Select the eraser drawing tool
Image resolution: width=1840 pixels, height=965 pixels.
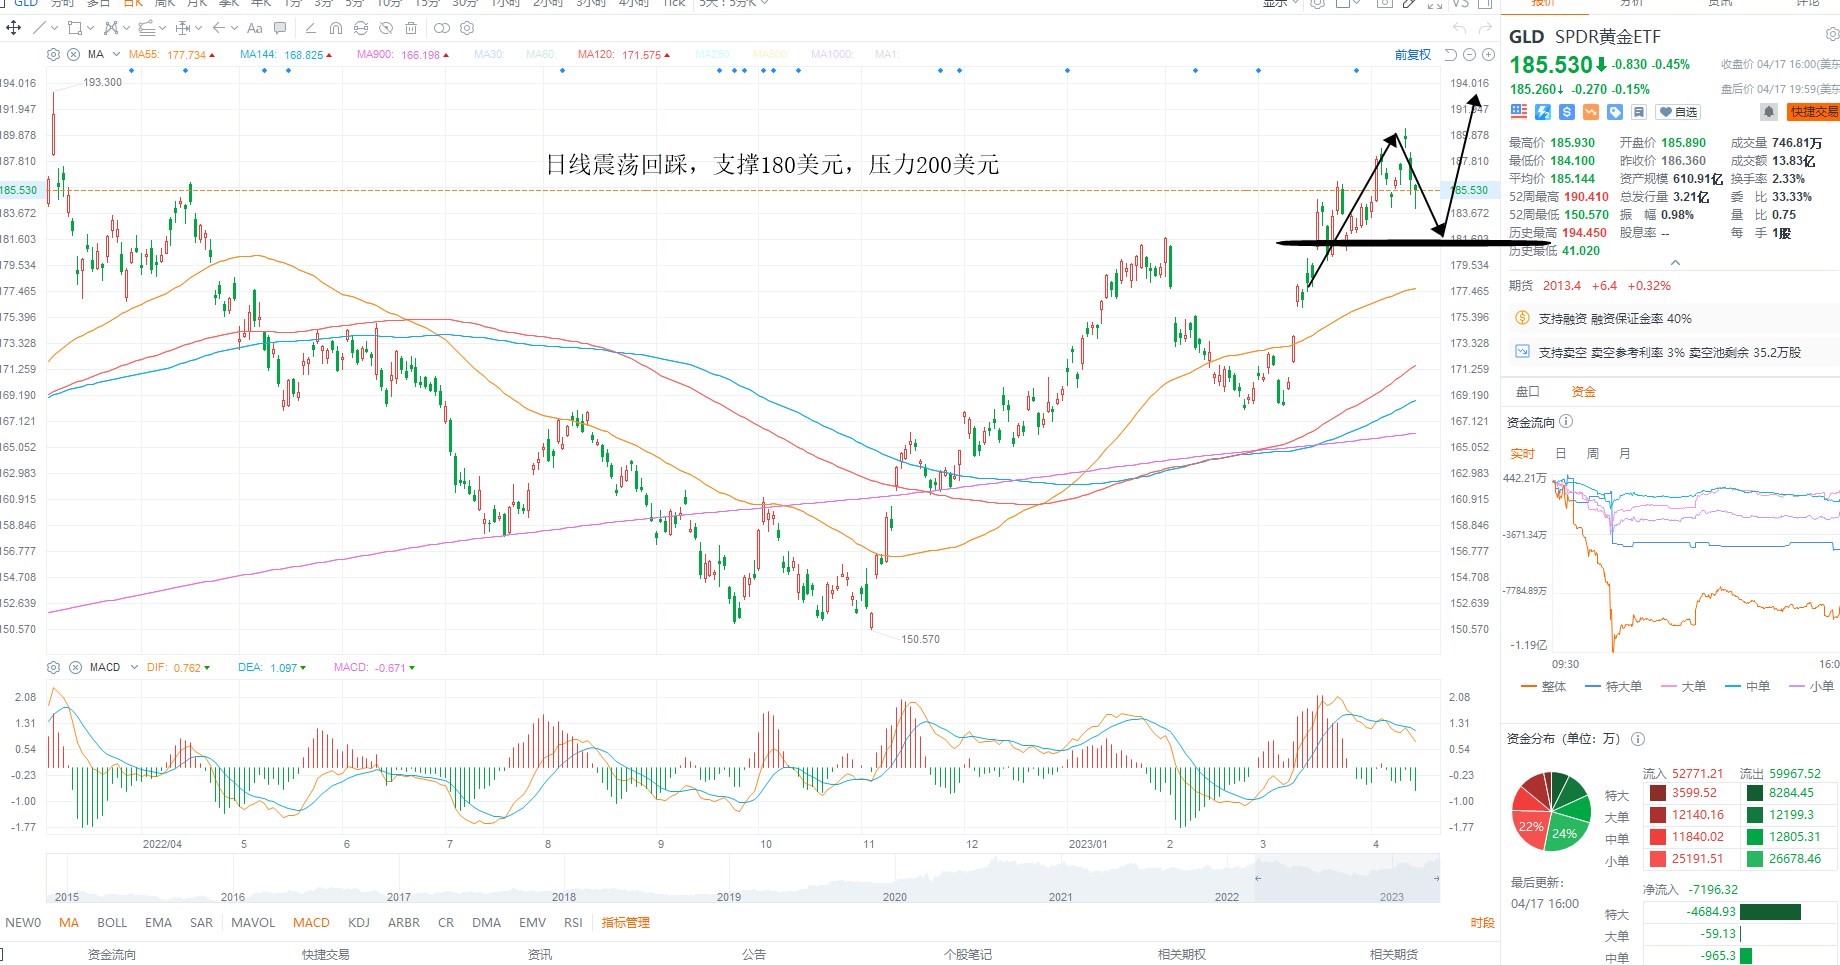[311, 28]
